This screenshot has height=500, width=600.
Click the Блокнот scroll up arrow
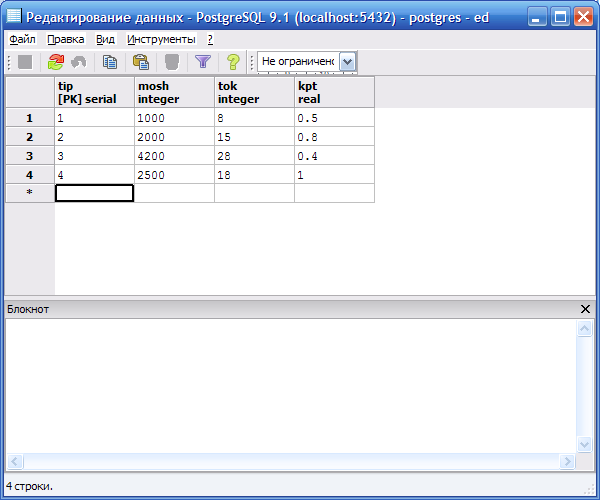(584, 328)
